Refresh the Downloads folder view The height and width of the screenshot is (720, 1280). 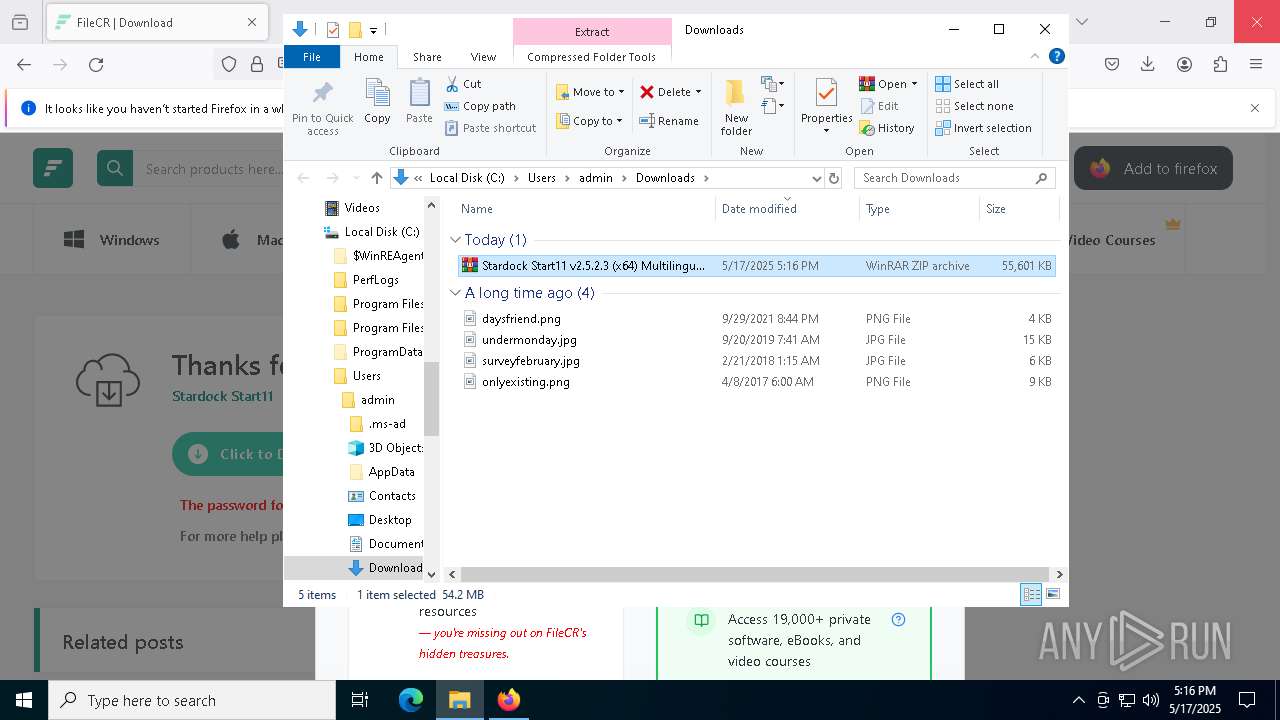click(834, 178)
